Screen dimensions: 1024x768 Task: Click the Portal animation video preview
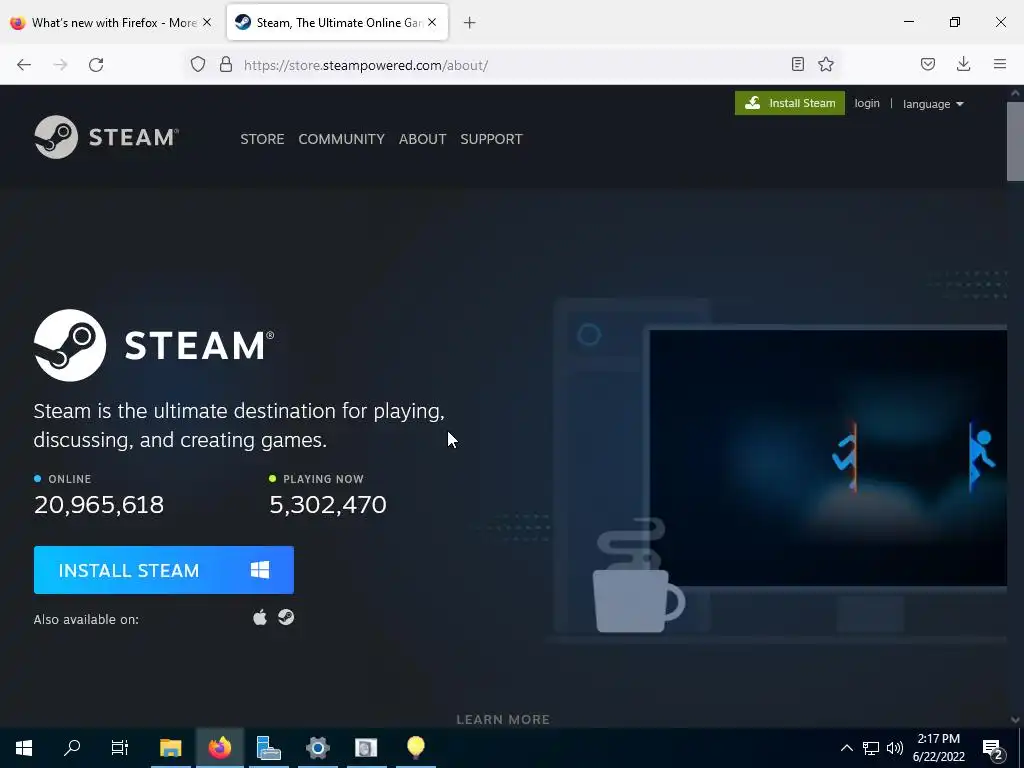click(828, 458)
